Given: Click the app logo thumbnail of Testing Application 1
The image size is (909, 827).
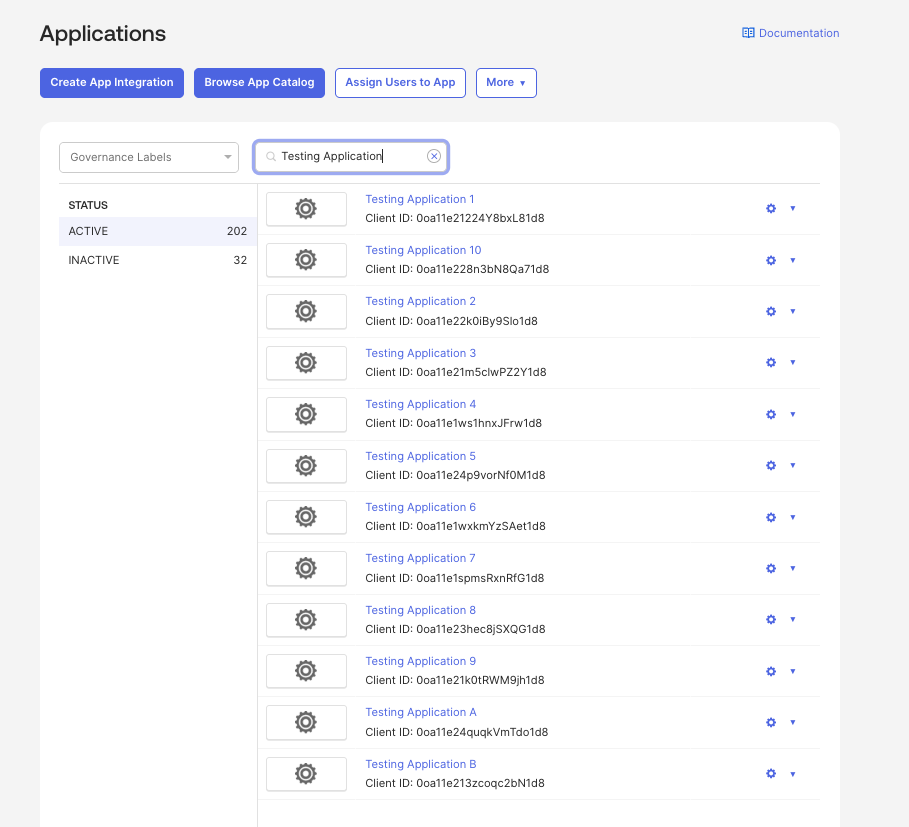Looking at the screenshot, I should pyautogui.click(x=306, y=209).
